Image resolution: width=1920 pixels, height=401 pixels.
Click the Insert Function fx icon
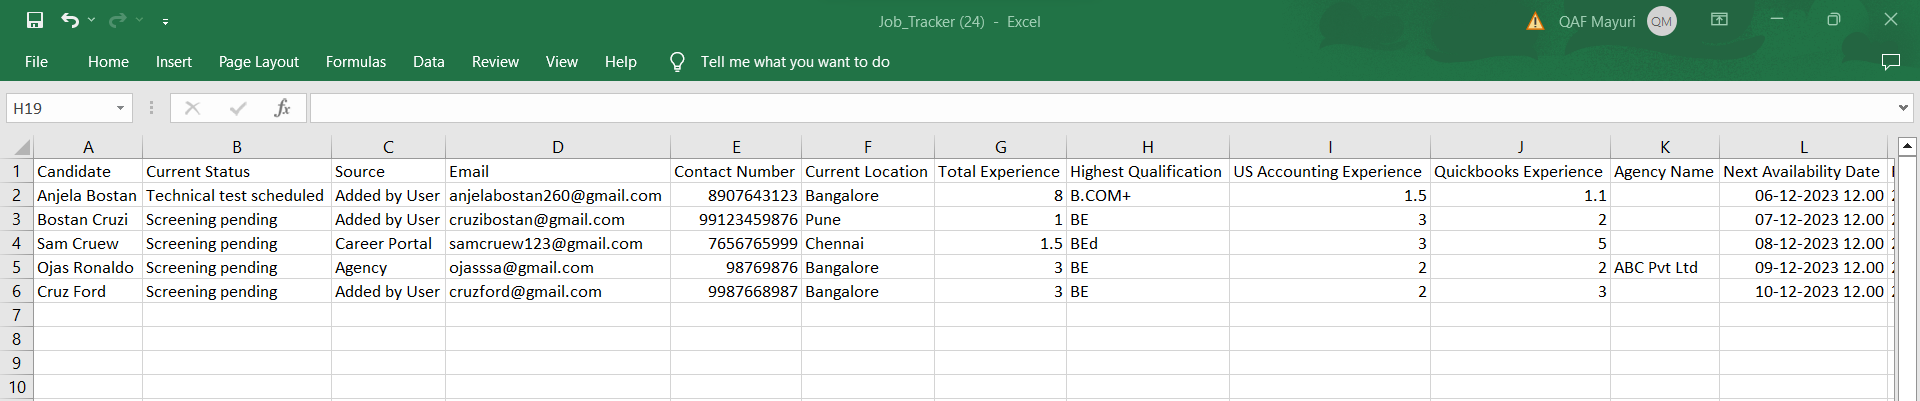282,108
